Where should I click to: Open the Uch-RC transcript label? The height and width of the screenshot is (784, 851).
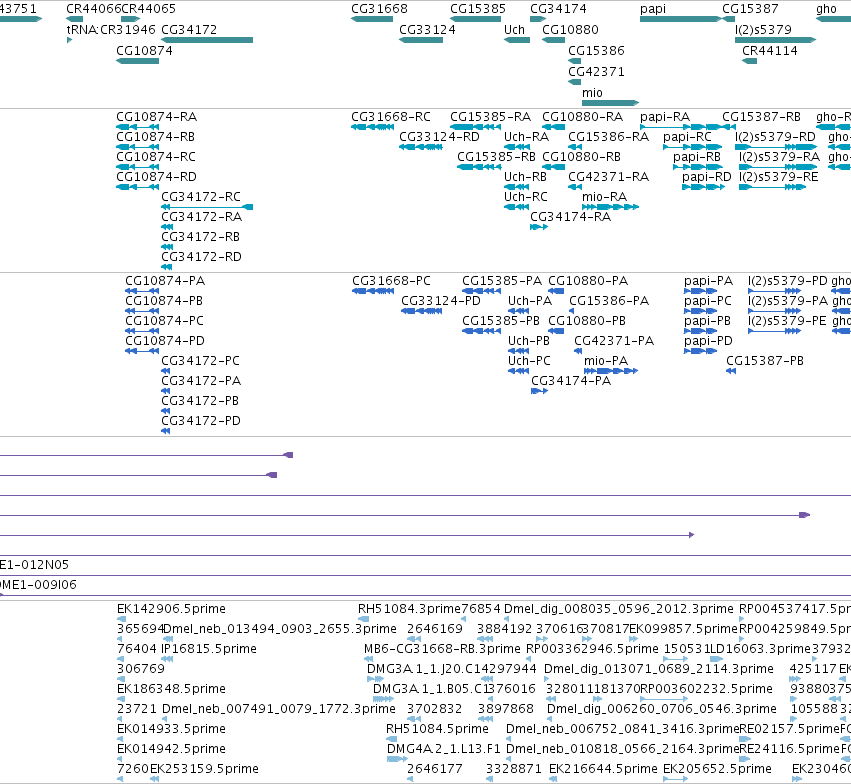pos(526,197)
